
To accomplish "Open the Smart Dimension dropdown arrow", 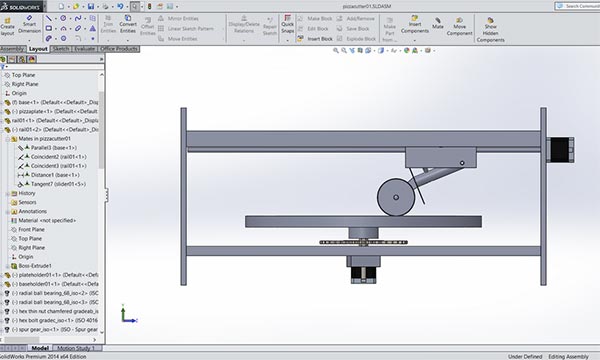I will pos(29,40).
